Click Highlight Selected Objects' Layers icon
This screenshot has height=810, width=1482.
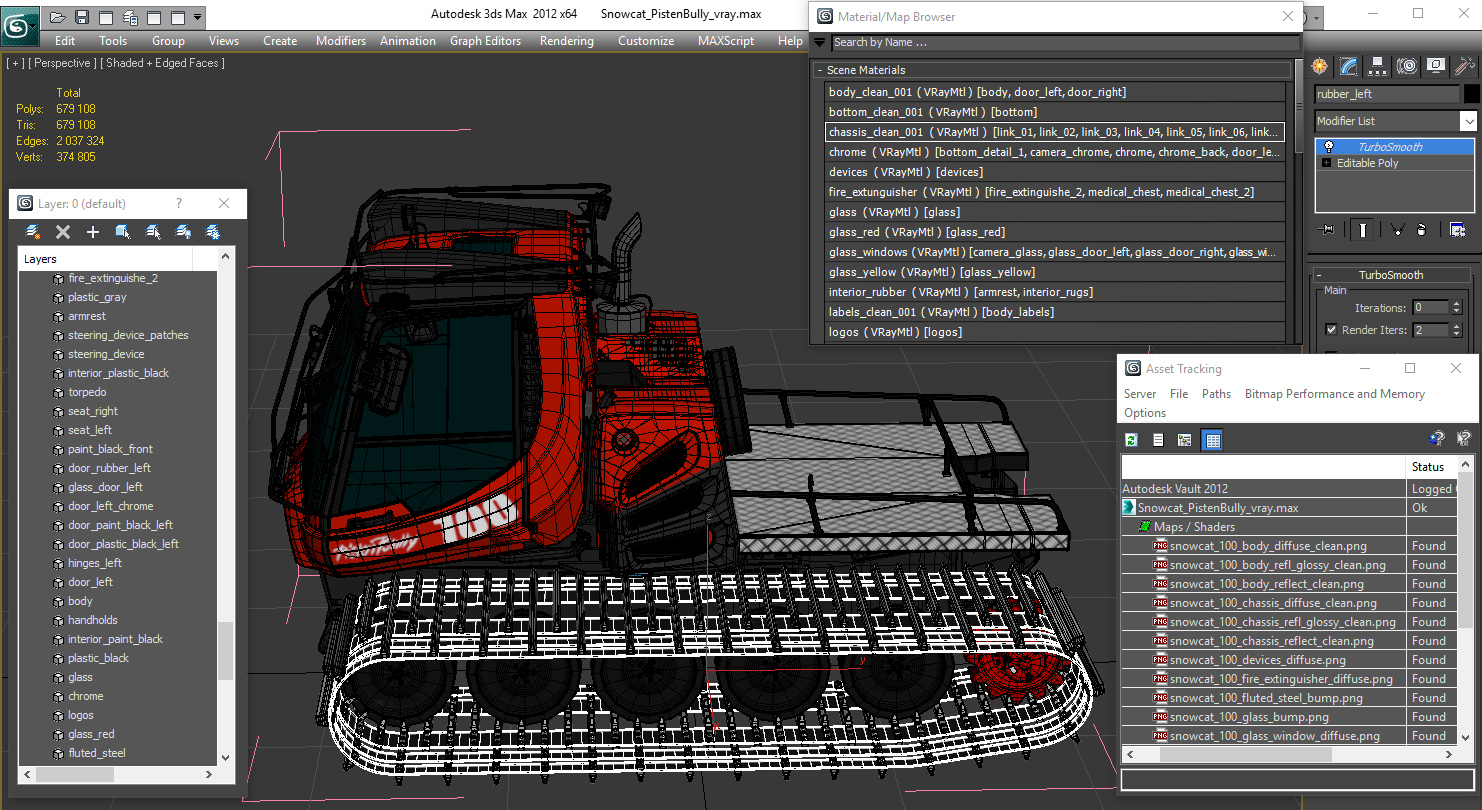pyautogui.click(x=153, y=232)
